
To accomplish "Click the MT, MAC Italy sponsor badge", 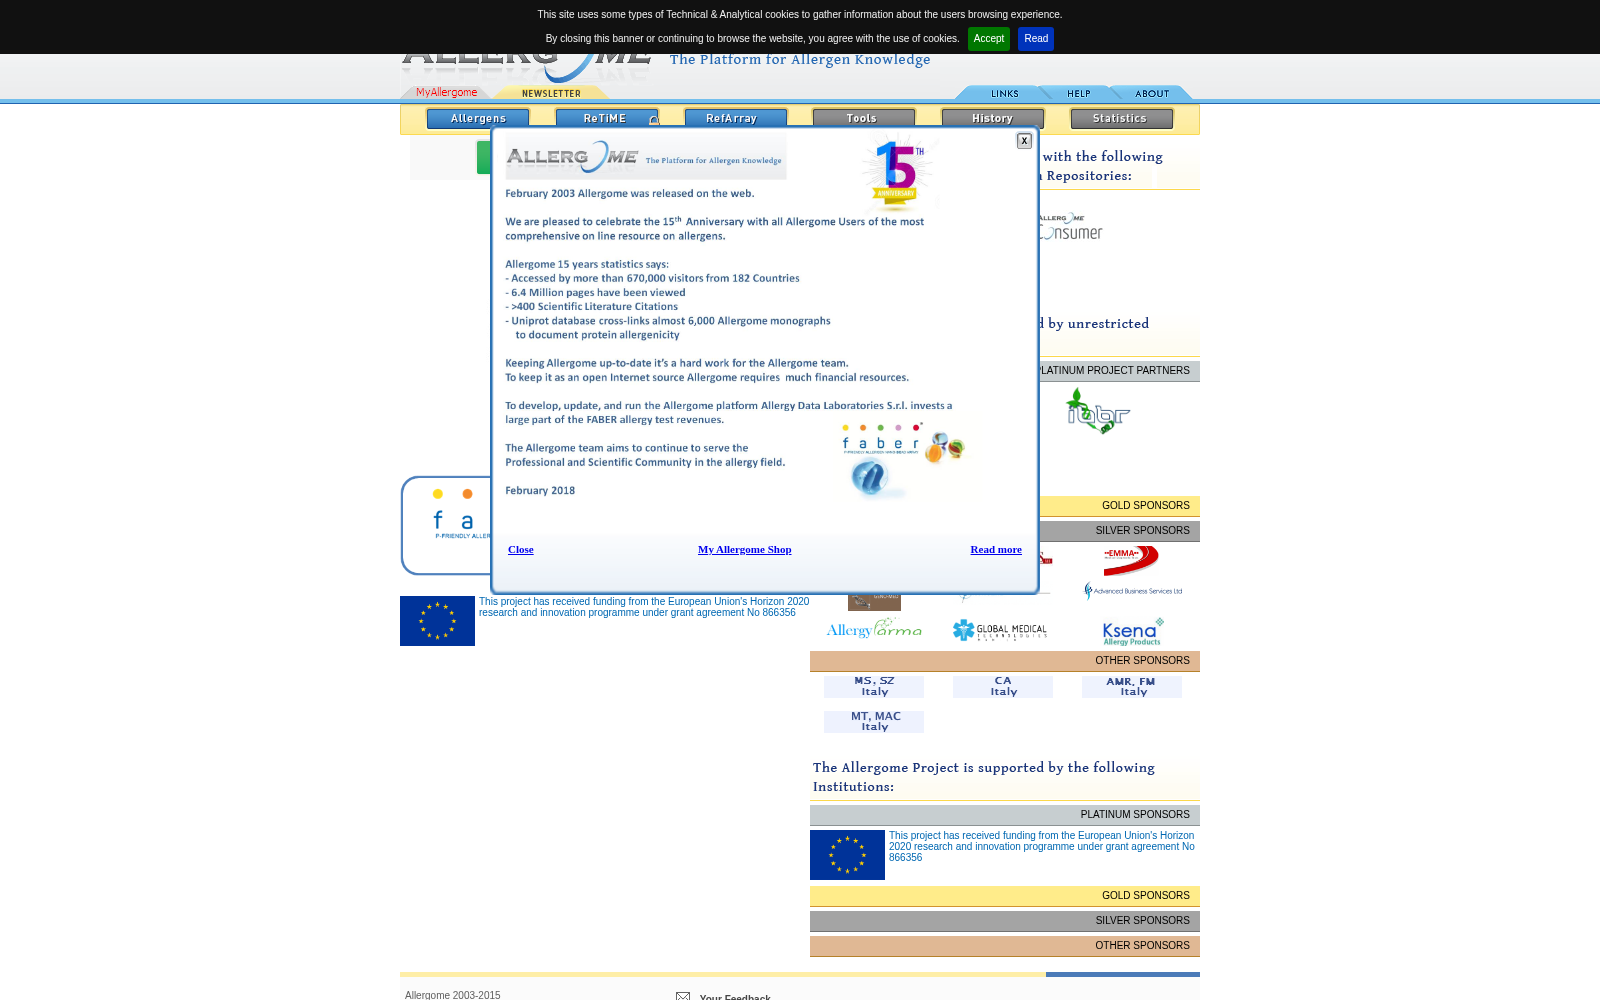I will [874, 722].
